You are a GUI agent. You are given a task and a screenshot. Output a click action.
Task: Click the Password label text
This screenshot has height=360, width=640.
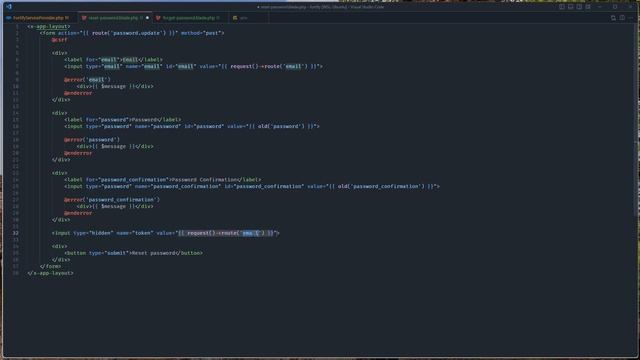(144, 120)
